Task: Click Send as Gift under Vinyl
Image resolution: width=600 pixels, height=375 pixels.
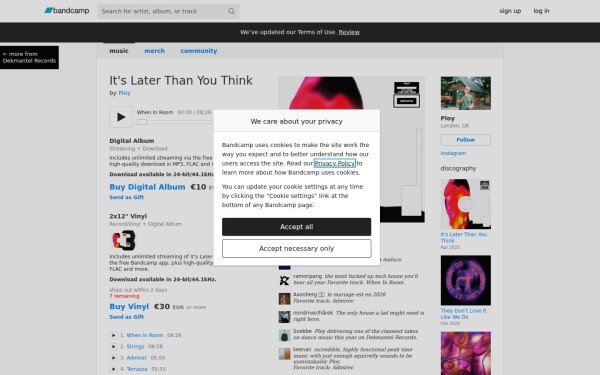Action: pos(126,317)
